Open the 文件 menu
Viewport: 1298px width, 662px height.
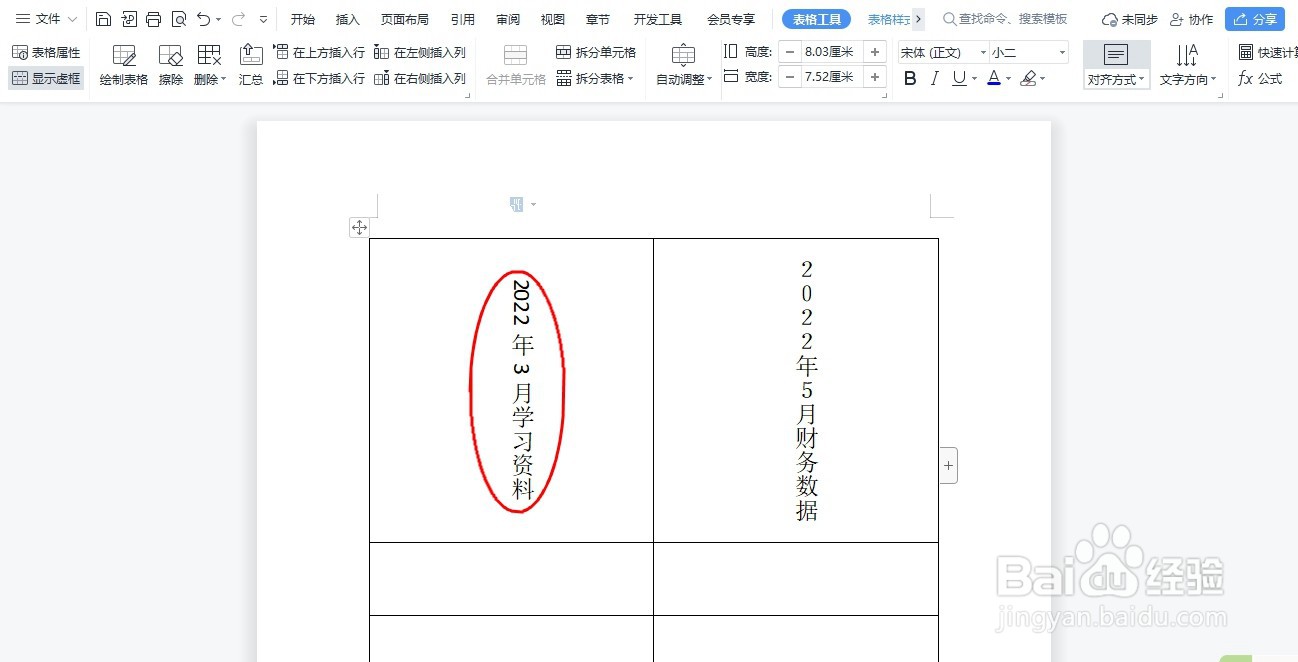[x=46, y=19]
